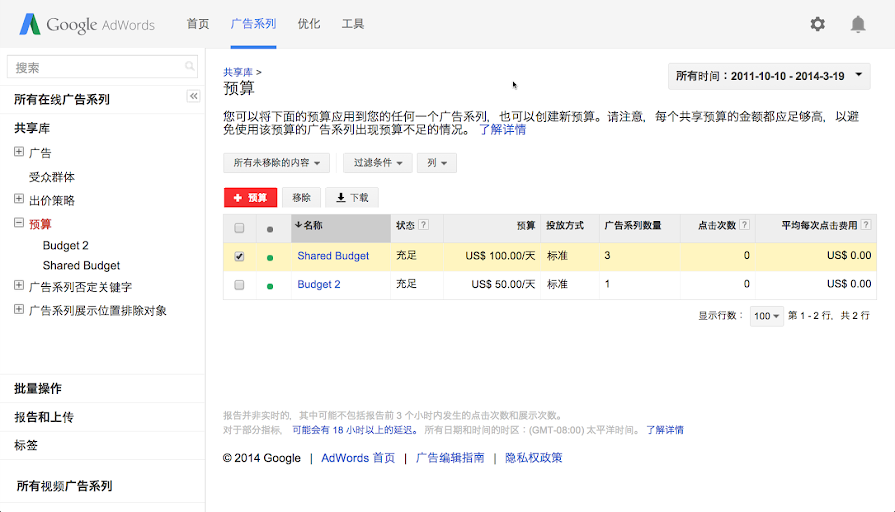Switch to the 优化 tab
This screenshot has width=895, height=512.
point(309,24)
